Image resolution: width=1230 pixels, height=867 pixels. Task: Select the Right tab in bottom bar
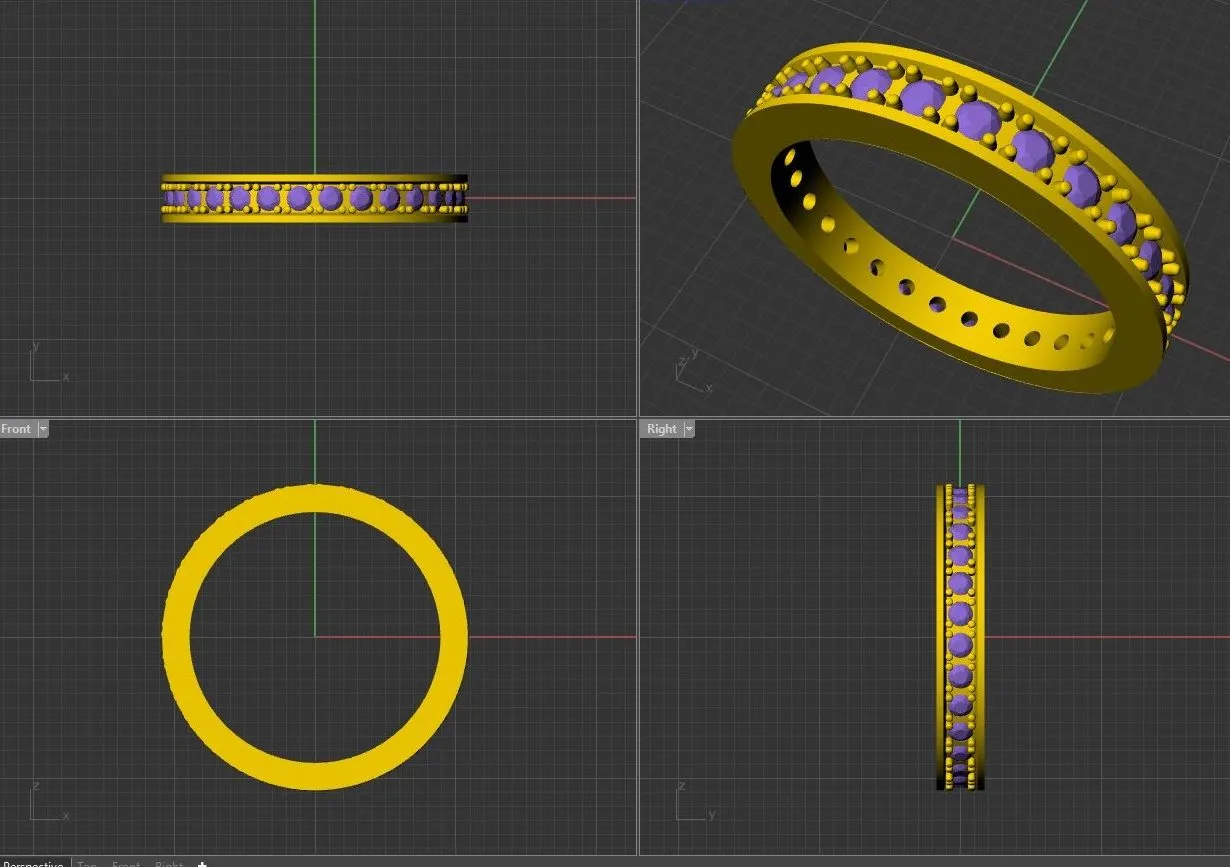[169, 864]
